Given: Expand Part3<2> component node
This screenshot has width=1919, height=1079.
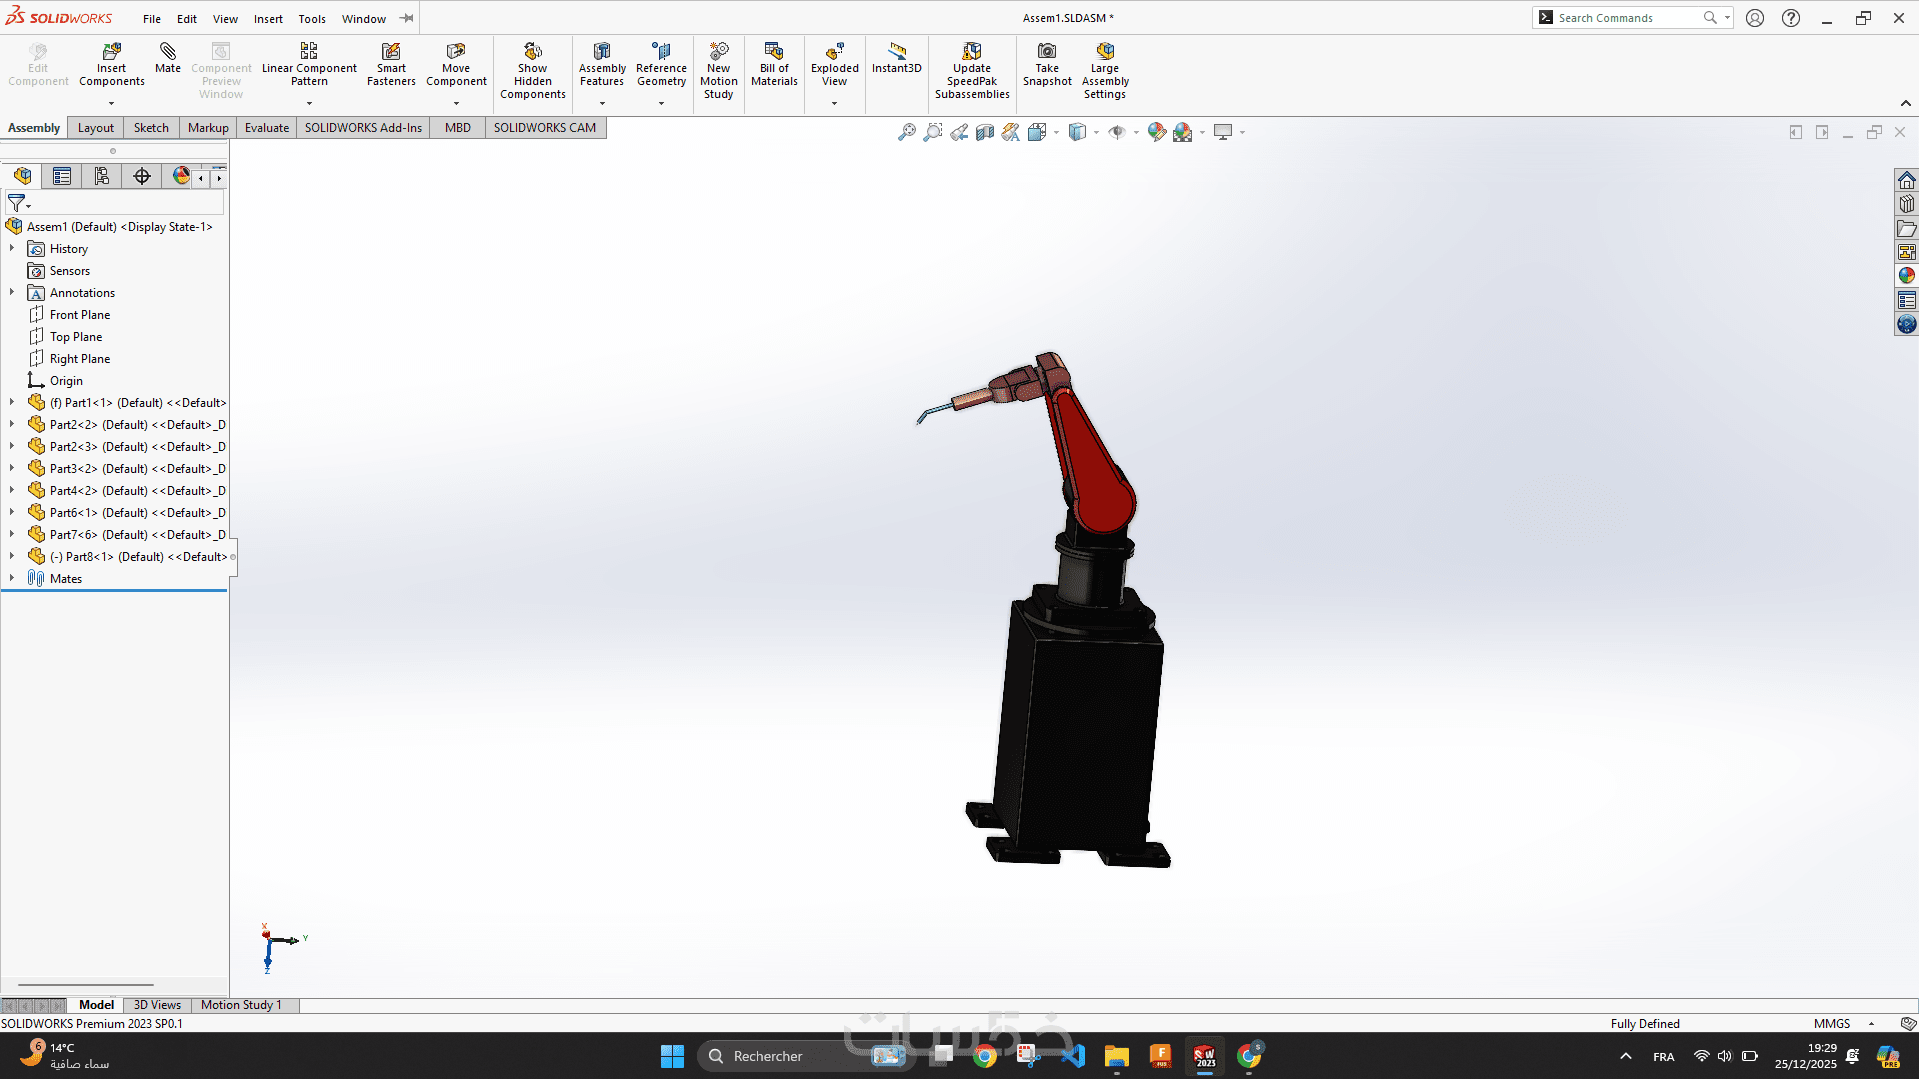Looking at the screenshot, I should (x=12, y=468).
